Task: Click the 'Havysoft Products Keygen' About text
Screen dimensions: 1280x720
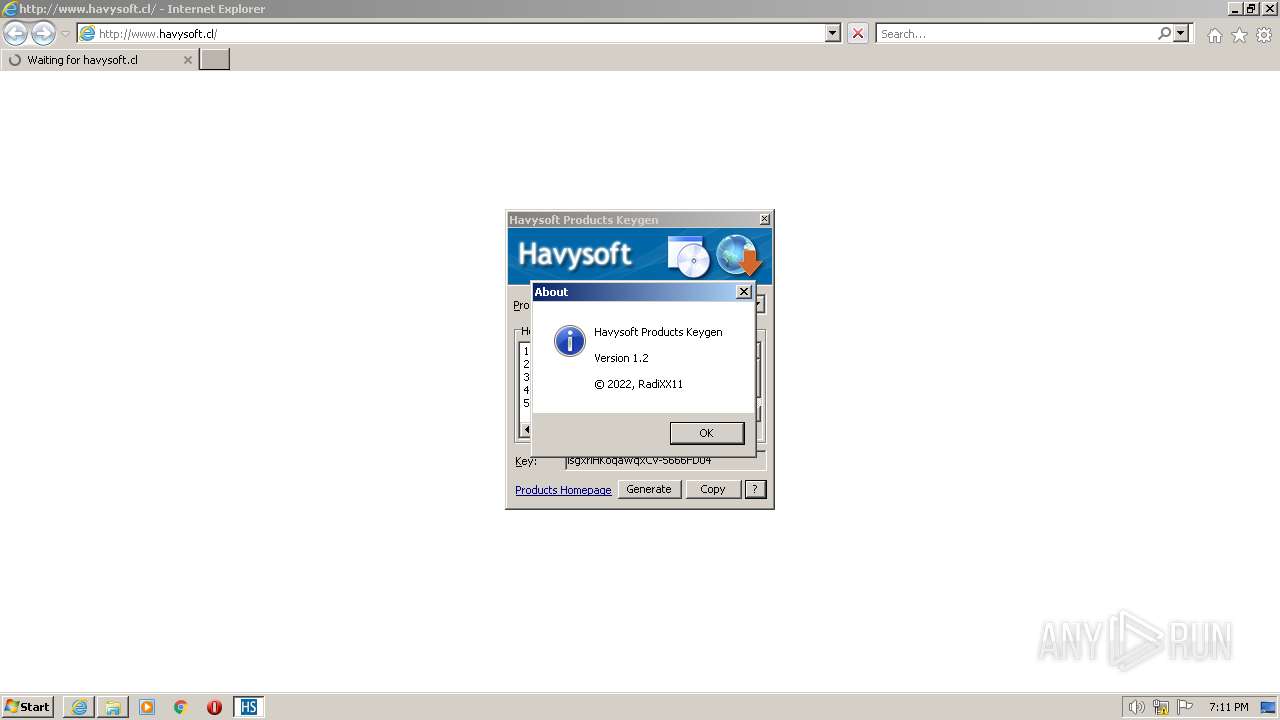Action: [x=658, y=332]
